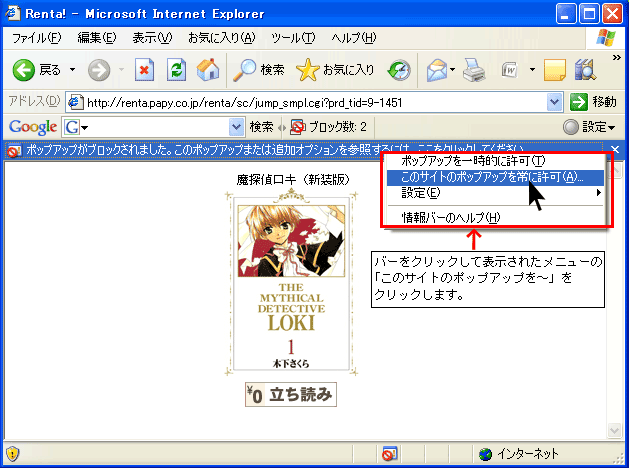Image resolution: width=629 pixels, height=468 pixels.
Task: Choose ポップアップを一時的に許可 from context menu
Action: 473,160
